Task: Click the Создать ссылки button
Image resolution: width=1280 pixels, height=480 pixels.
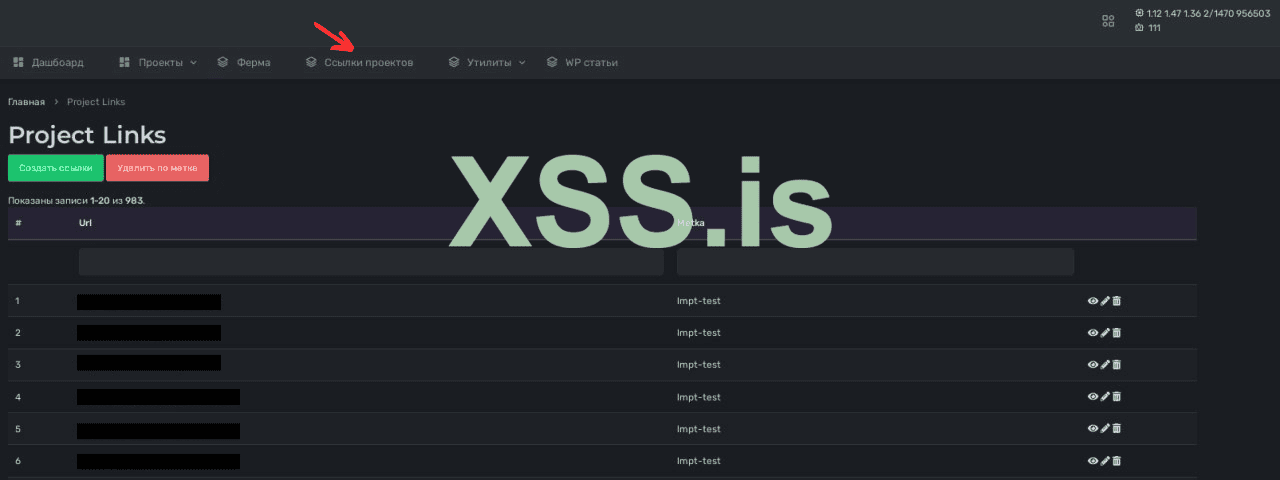Action: (x=55, y=168)
